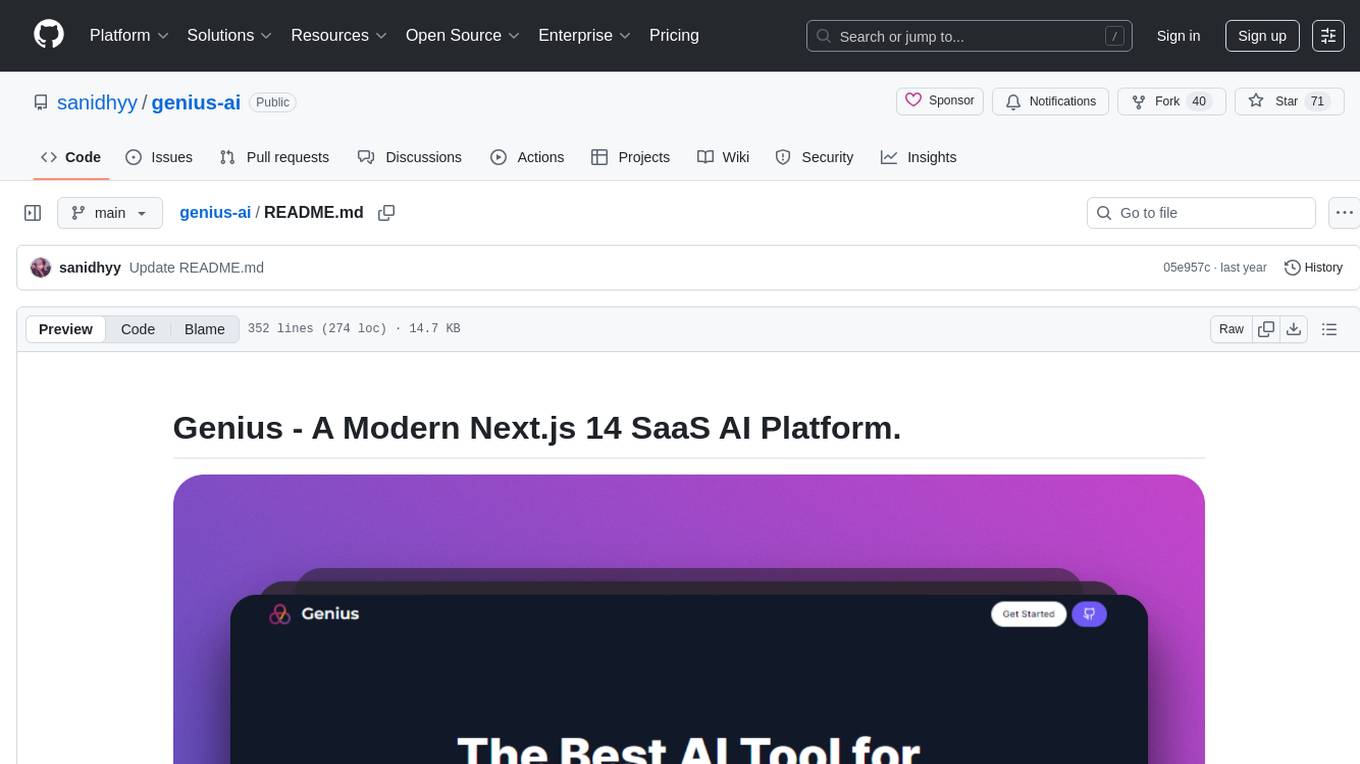
Task: Open the Raw file view
Action: (x=1231, y=329)
